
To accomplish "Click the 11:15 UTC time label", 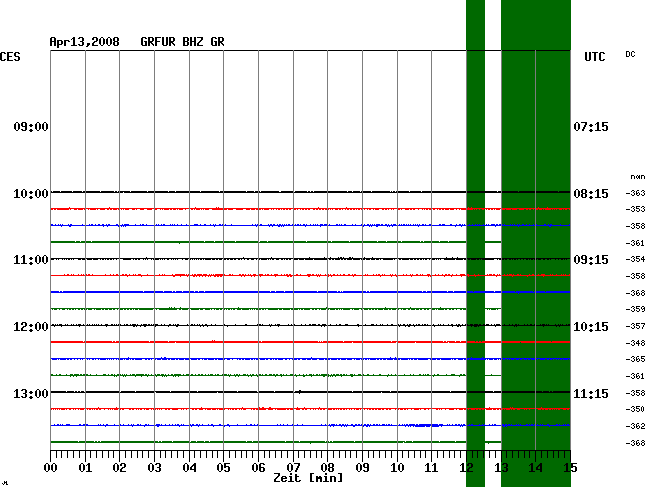I will tap(591, 393).
